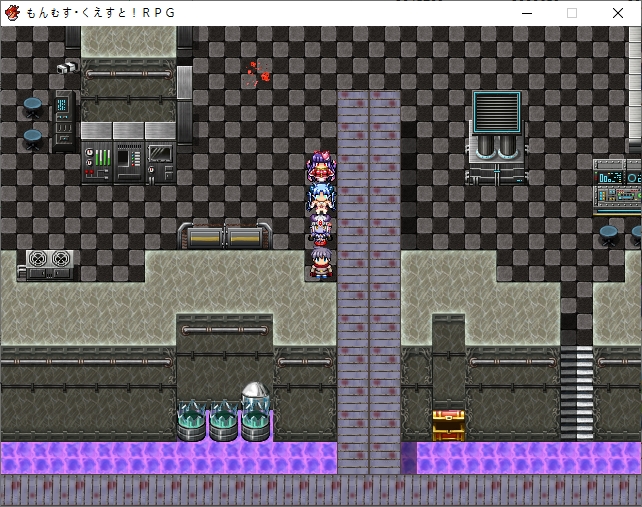The width and height of the screenshot is (642, 507).
Task: Click the large ventilation monitor machine
Action: (497, 138)
